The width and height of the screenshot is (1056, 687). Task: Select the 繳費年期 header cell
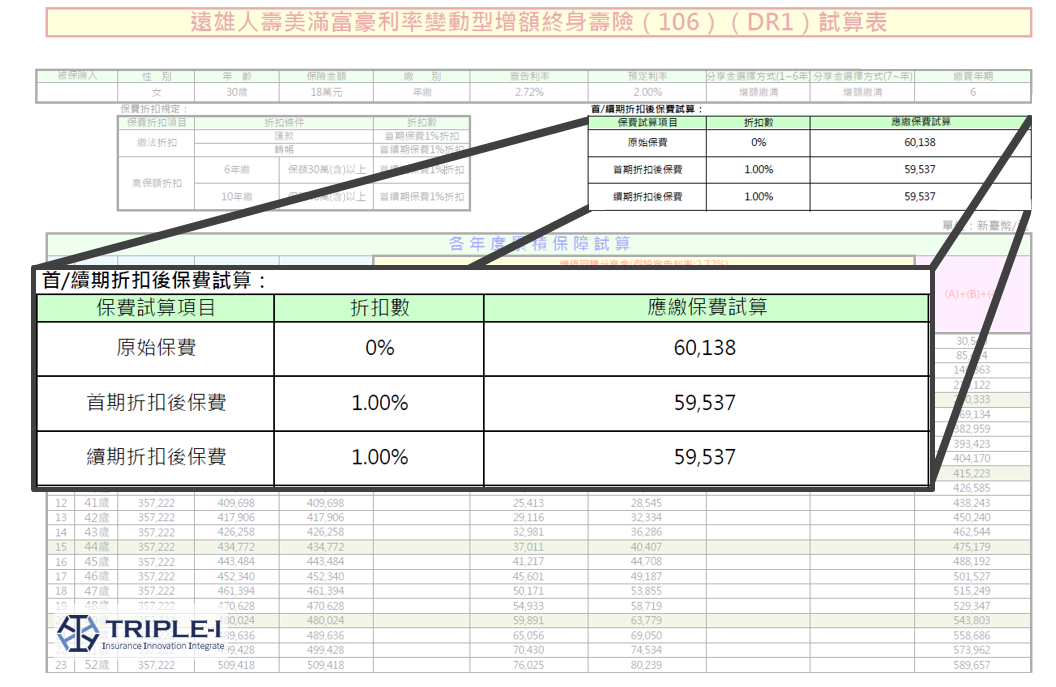point(972,76)
